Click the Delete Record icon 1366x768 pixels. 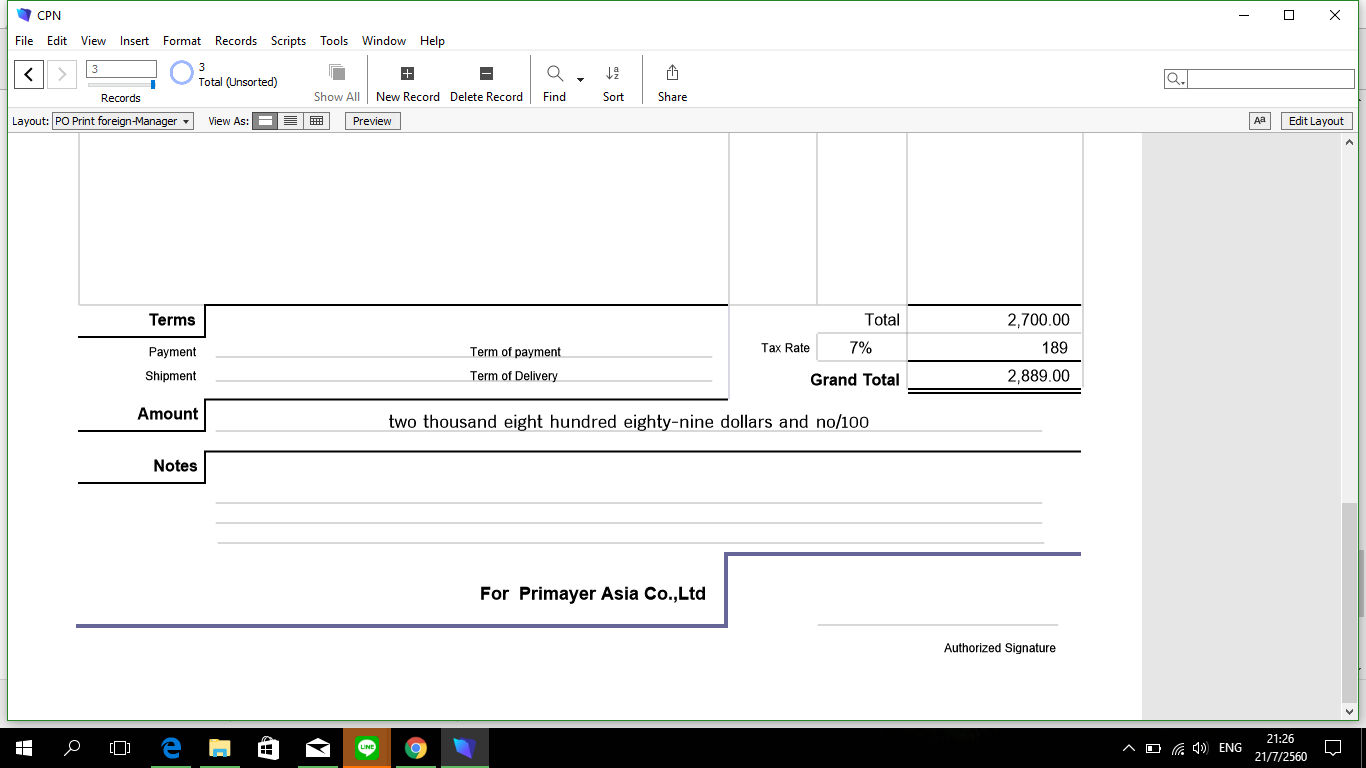coord(486,74)
